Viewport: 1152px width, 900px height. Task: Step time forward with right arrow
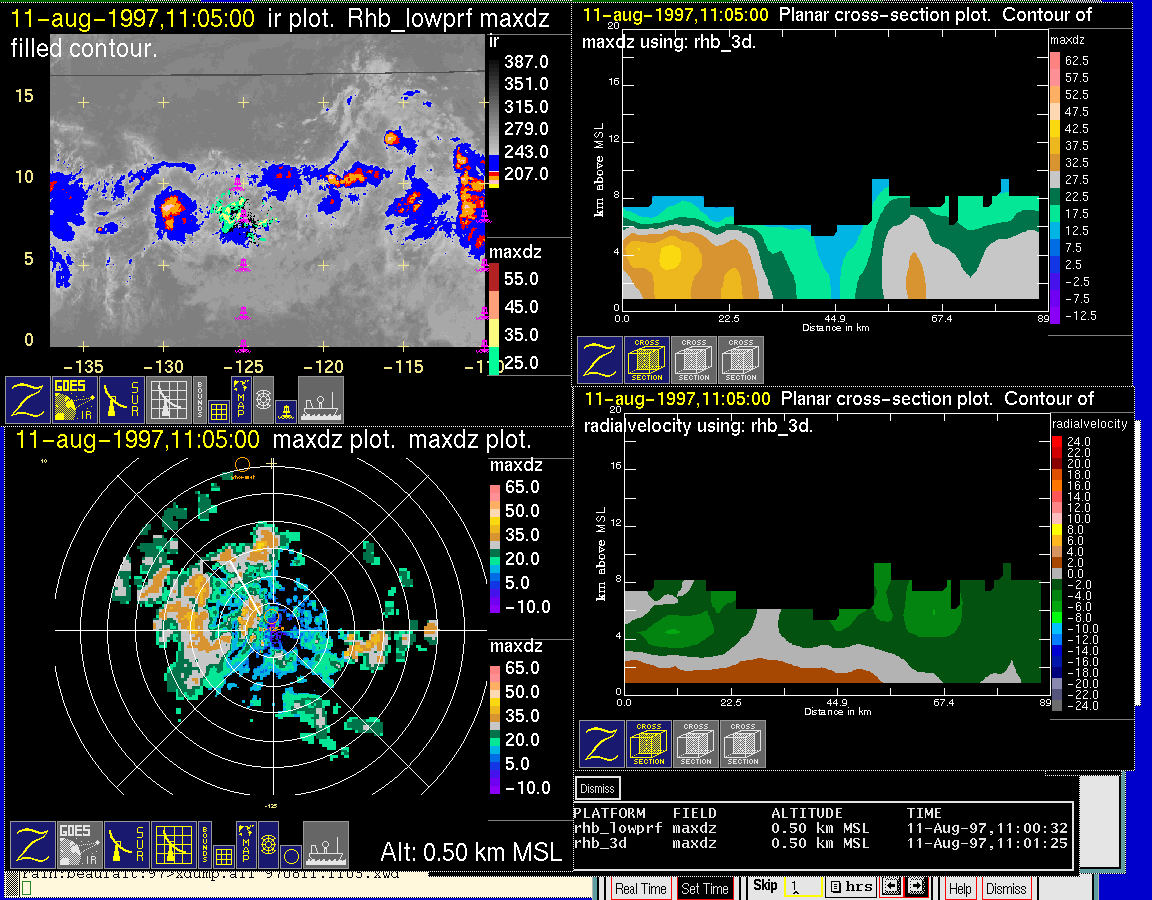pos(917,887)
